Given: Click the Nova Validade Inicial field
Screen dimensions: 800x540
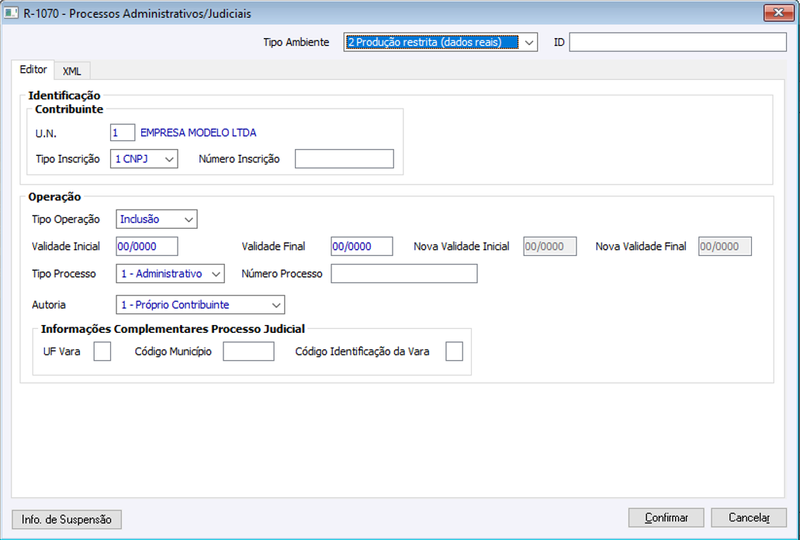Looking at the screenshot, I should (550, 247).
